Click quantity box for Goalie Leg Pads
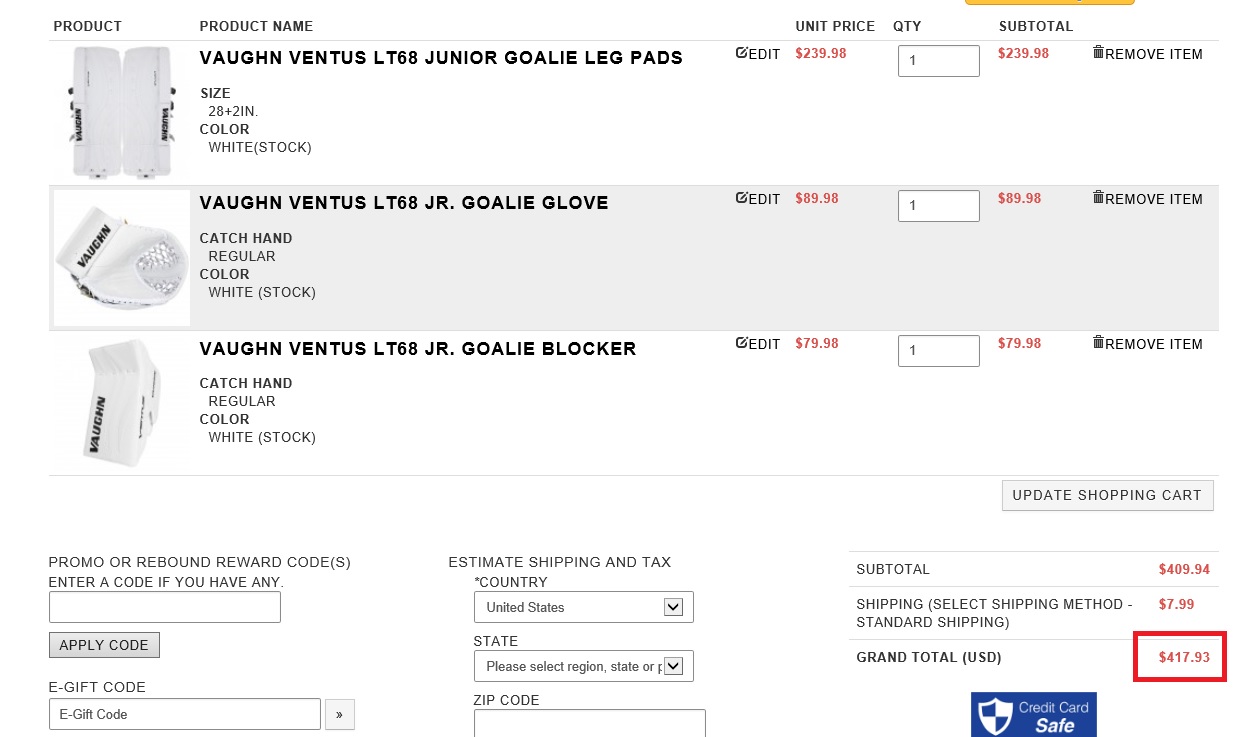Image resolution: width=1237 pixels, height=737 pixels. click(x=939, y=61)
